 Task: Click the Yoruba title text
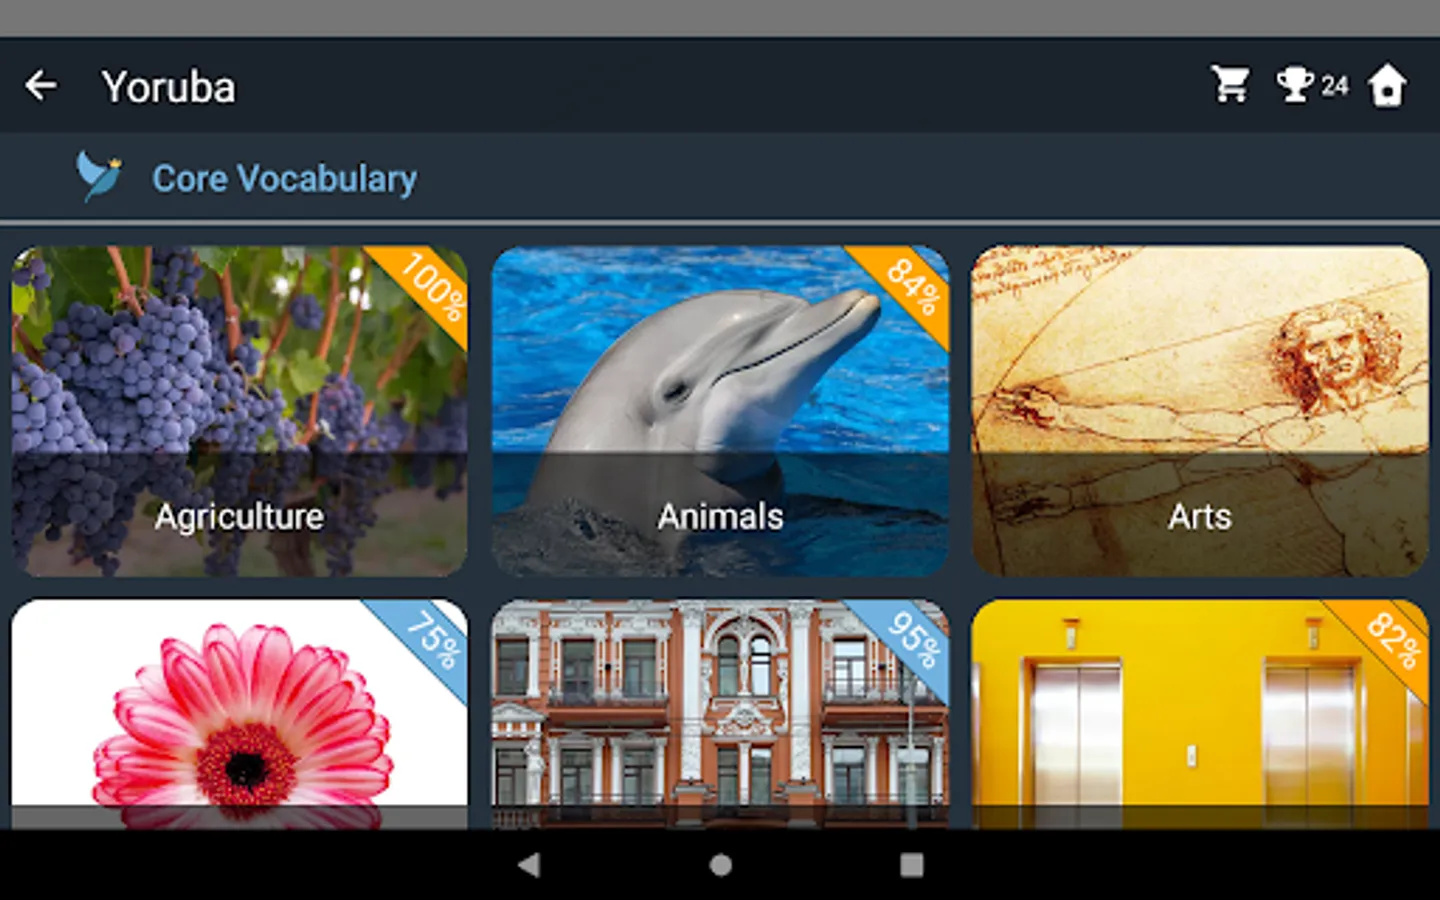point(169,87)
